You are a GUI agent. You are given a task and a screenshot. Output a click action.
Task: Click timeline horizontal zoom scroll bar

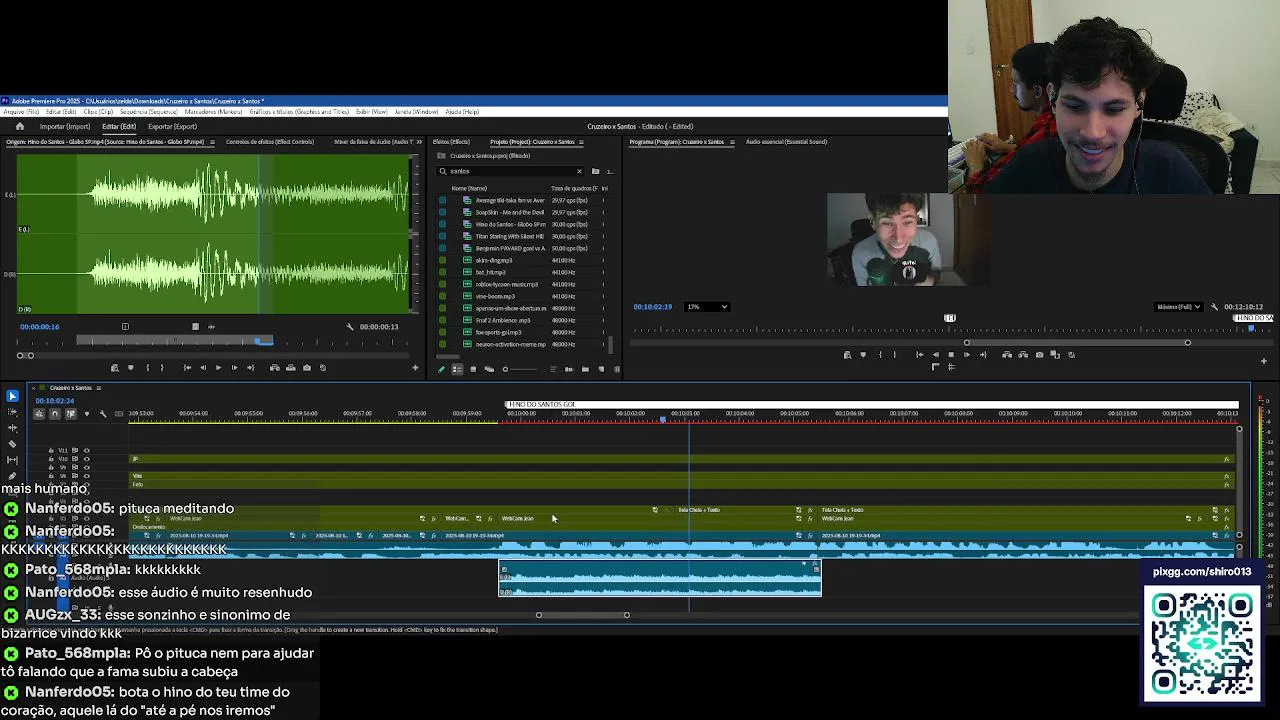point(583,615)
